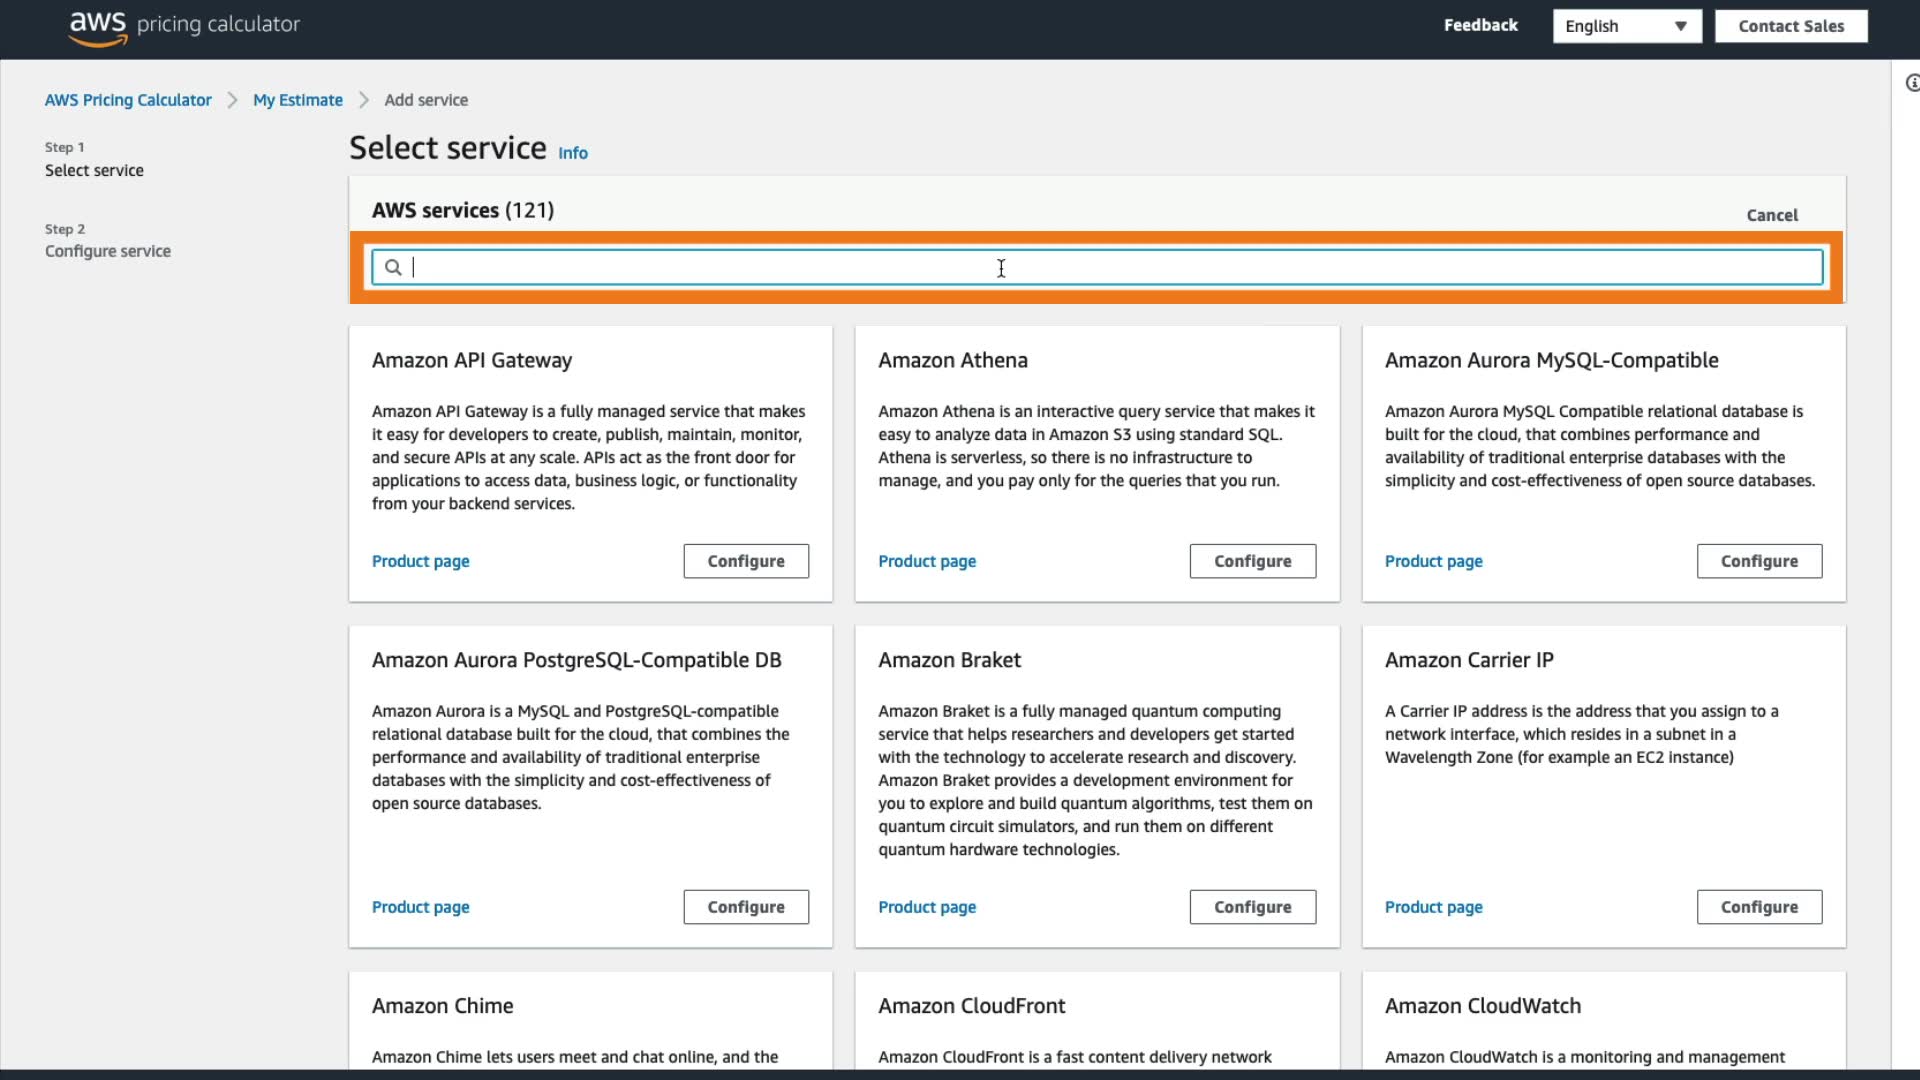Open the English language dropdown
The width and height of the screenshot is (1920, 1080).
click(1625, 26)
